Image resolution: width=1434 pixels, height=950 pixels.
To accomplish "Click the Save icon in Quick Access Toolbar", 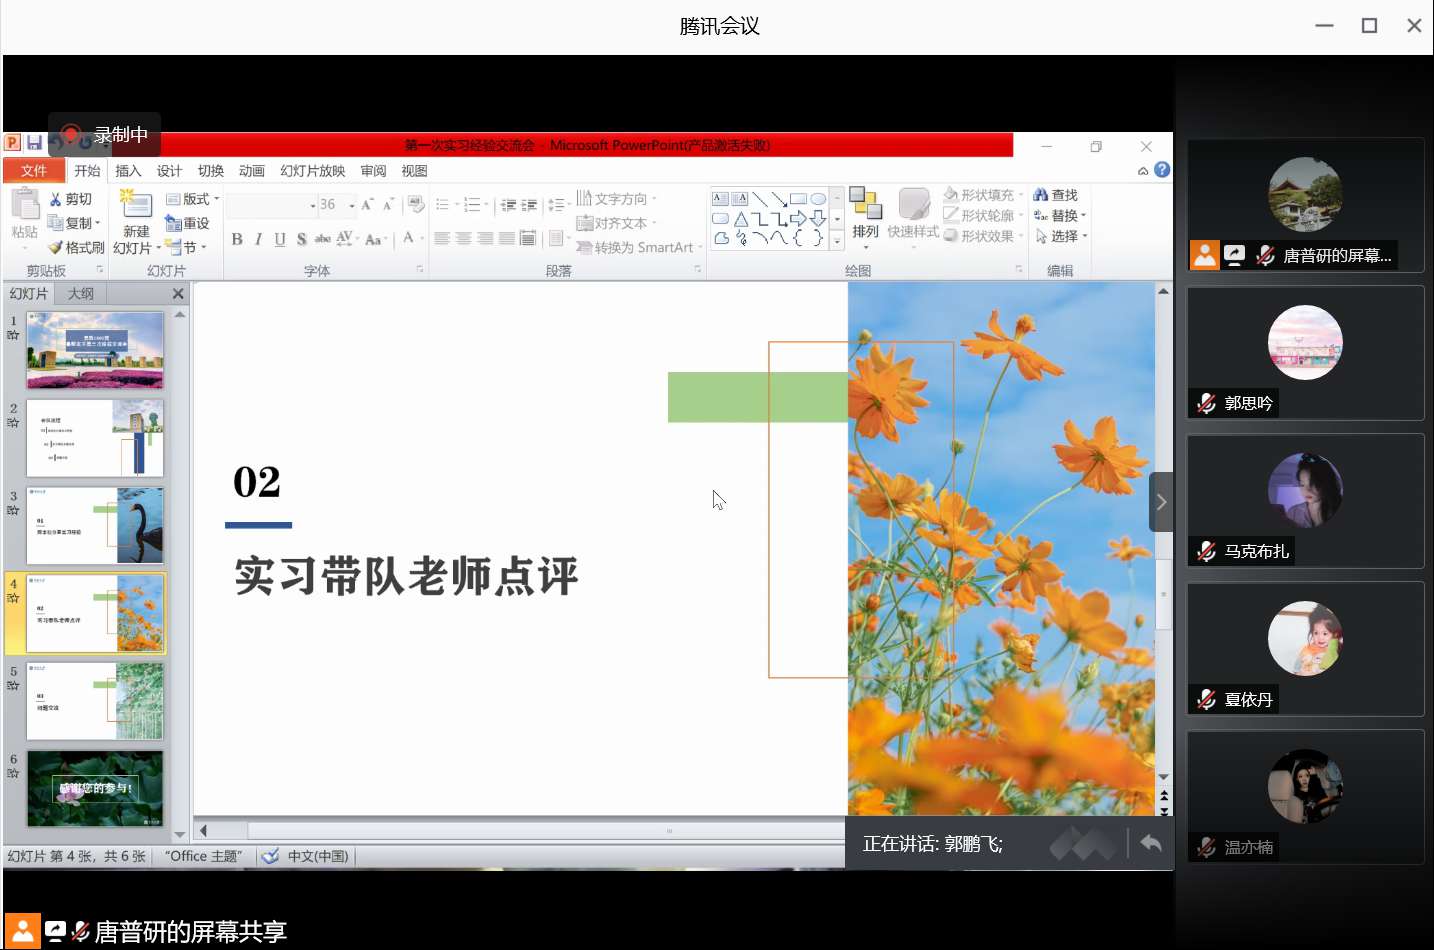I will coord(36,141).
